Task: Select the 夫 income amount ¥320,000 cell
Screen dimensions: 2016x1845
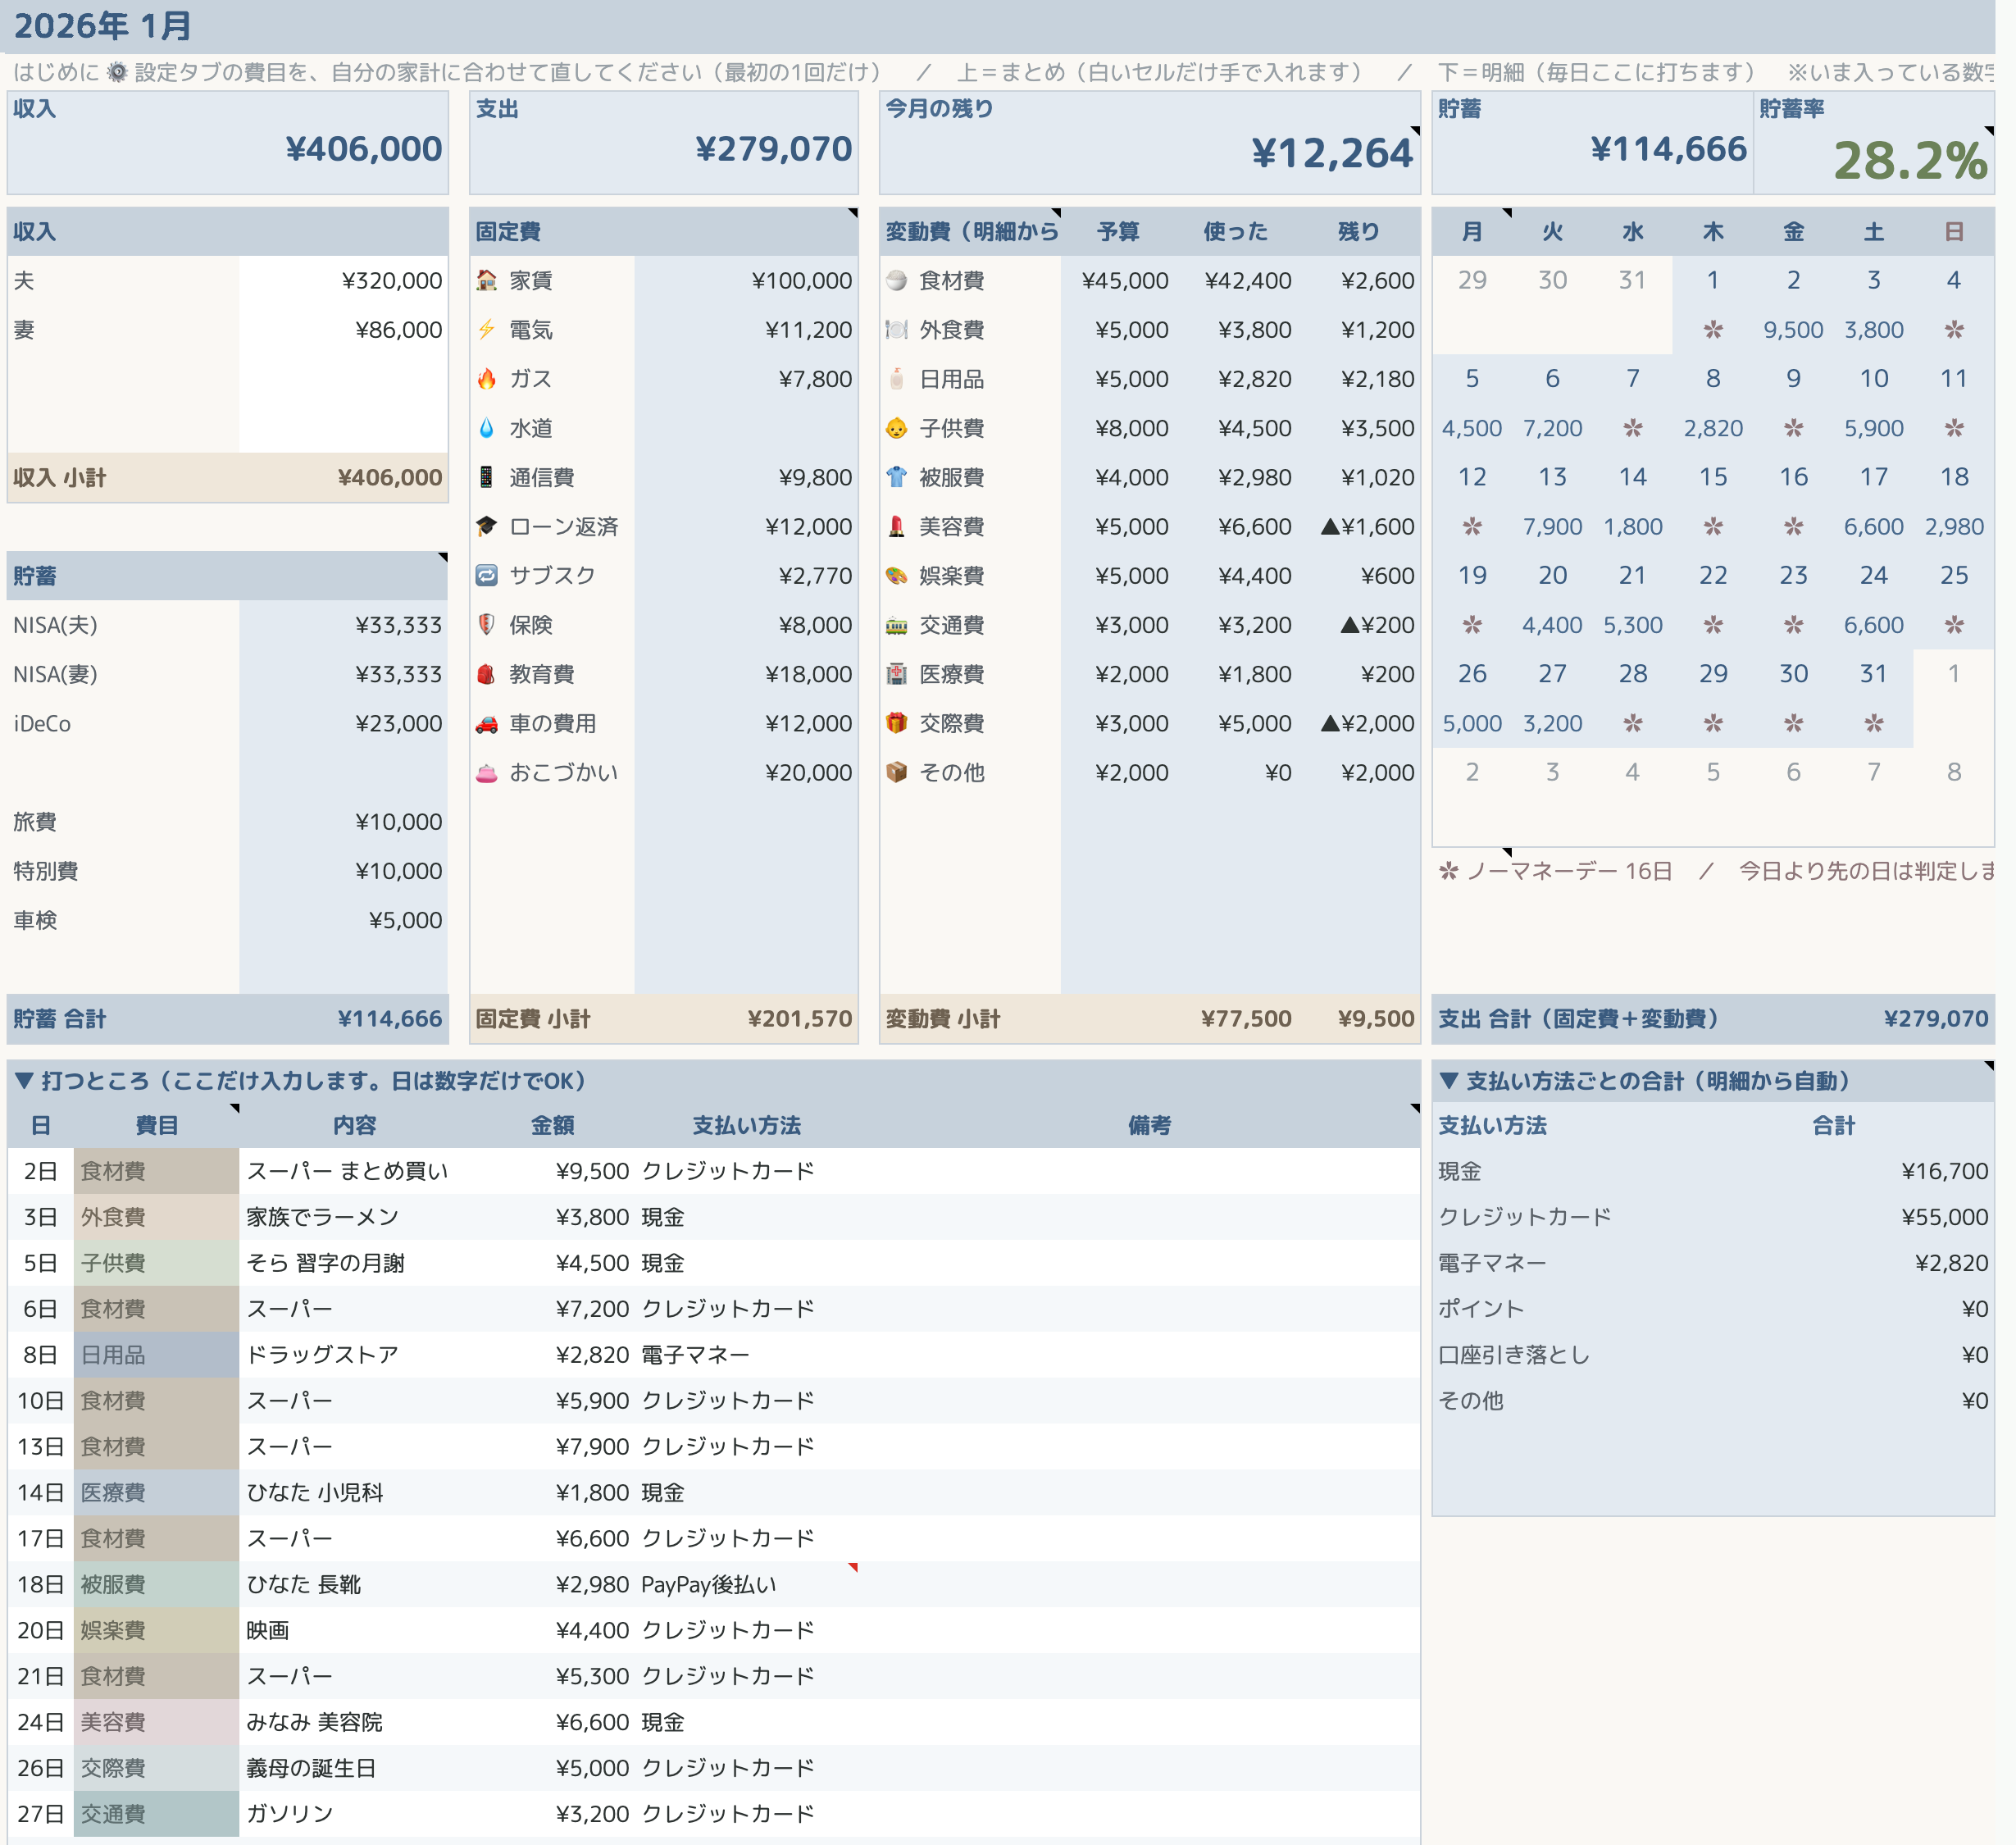Action: (x=343, y=280)
